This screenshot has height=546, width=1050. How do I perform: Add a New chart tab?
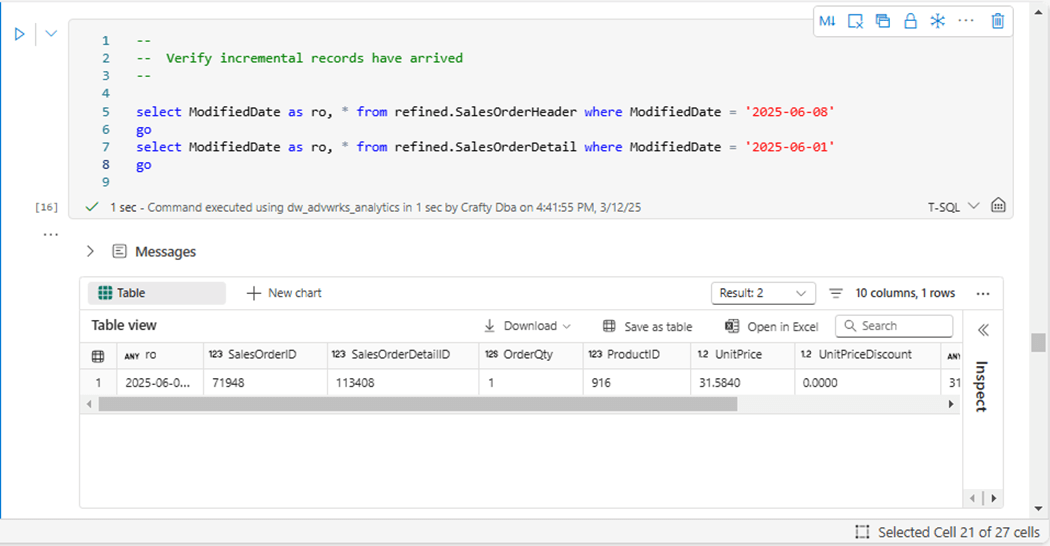(284, 293)
